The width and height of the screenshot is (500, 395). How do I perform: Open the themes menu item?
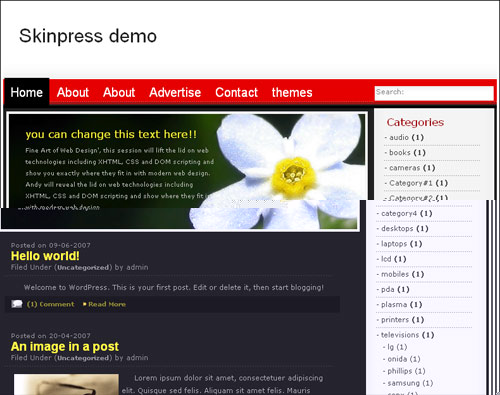pyautogui.click(x=292, y=92)
